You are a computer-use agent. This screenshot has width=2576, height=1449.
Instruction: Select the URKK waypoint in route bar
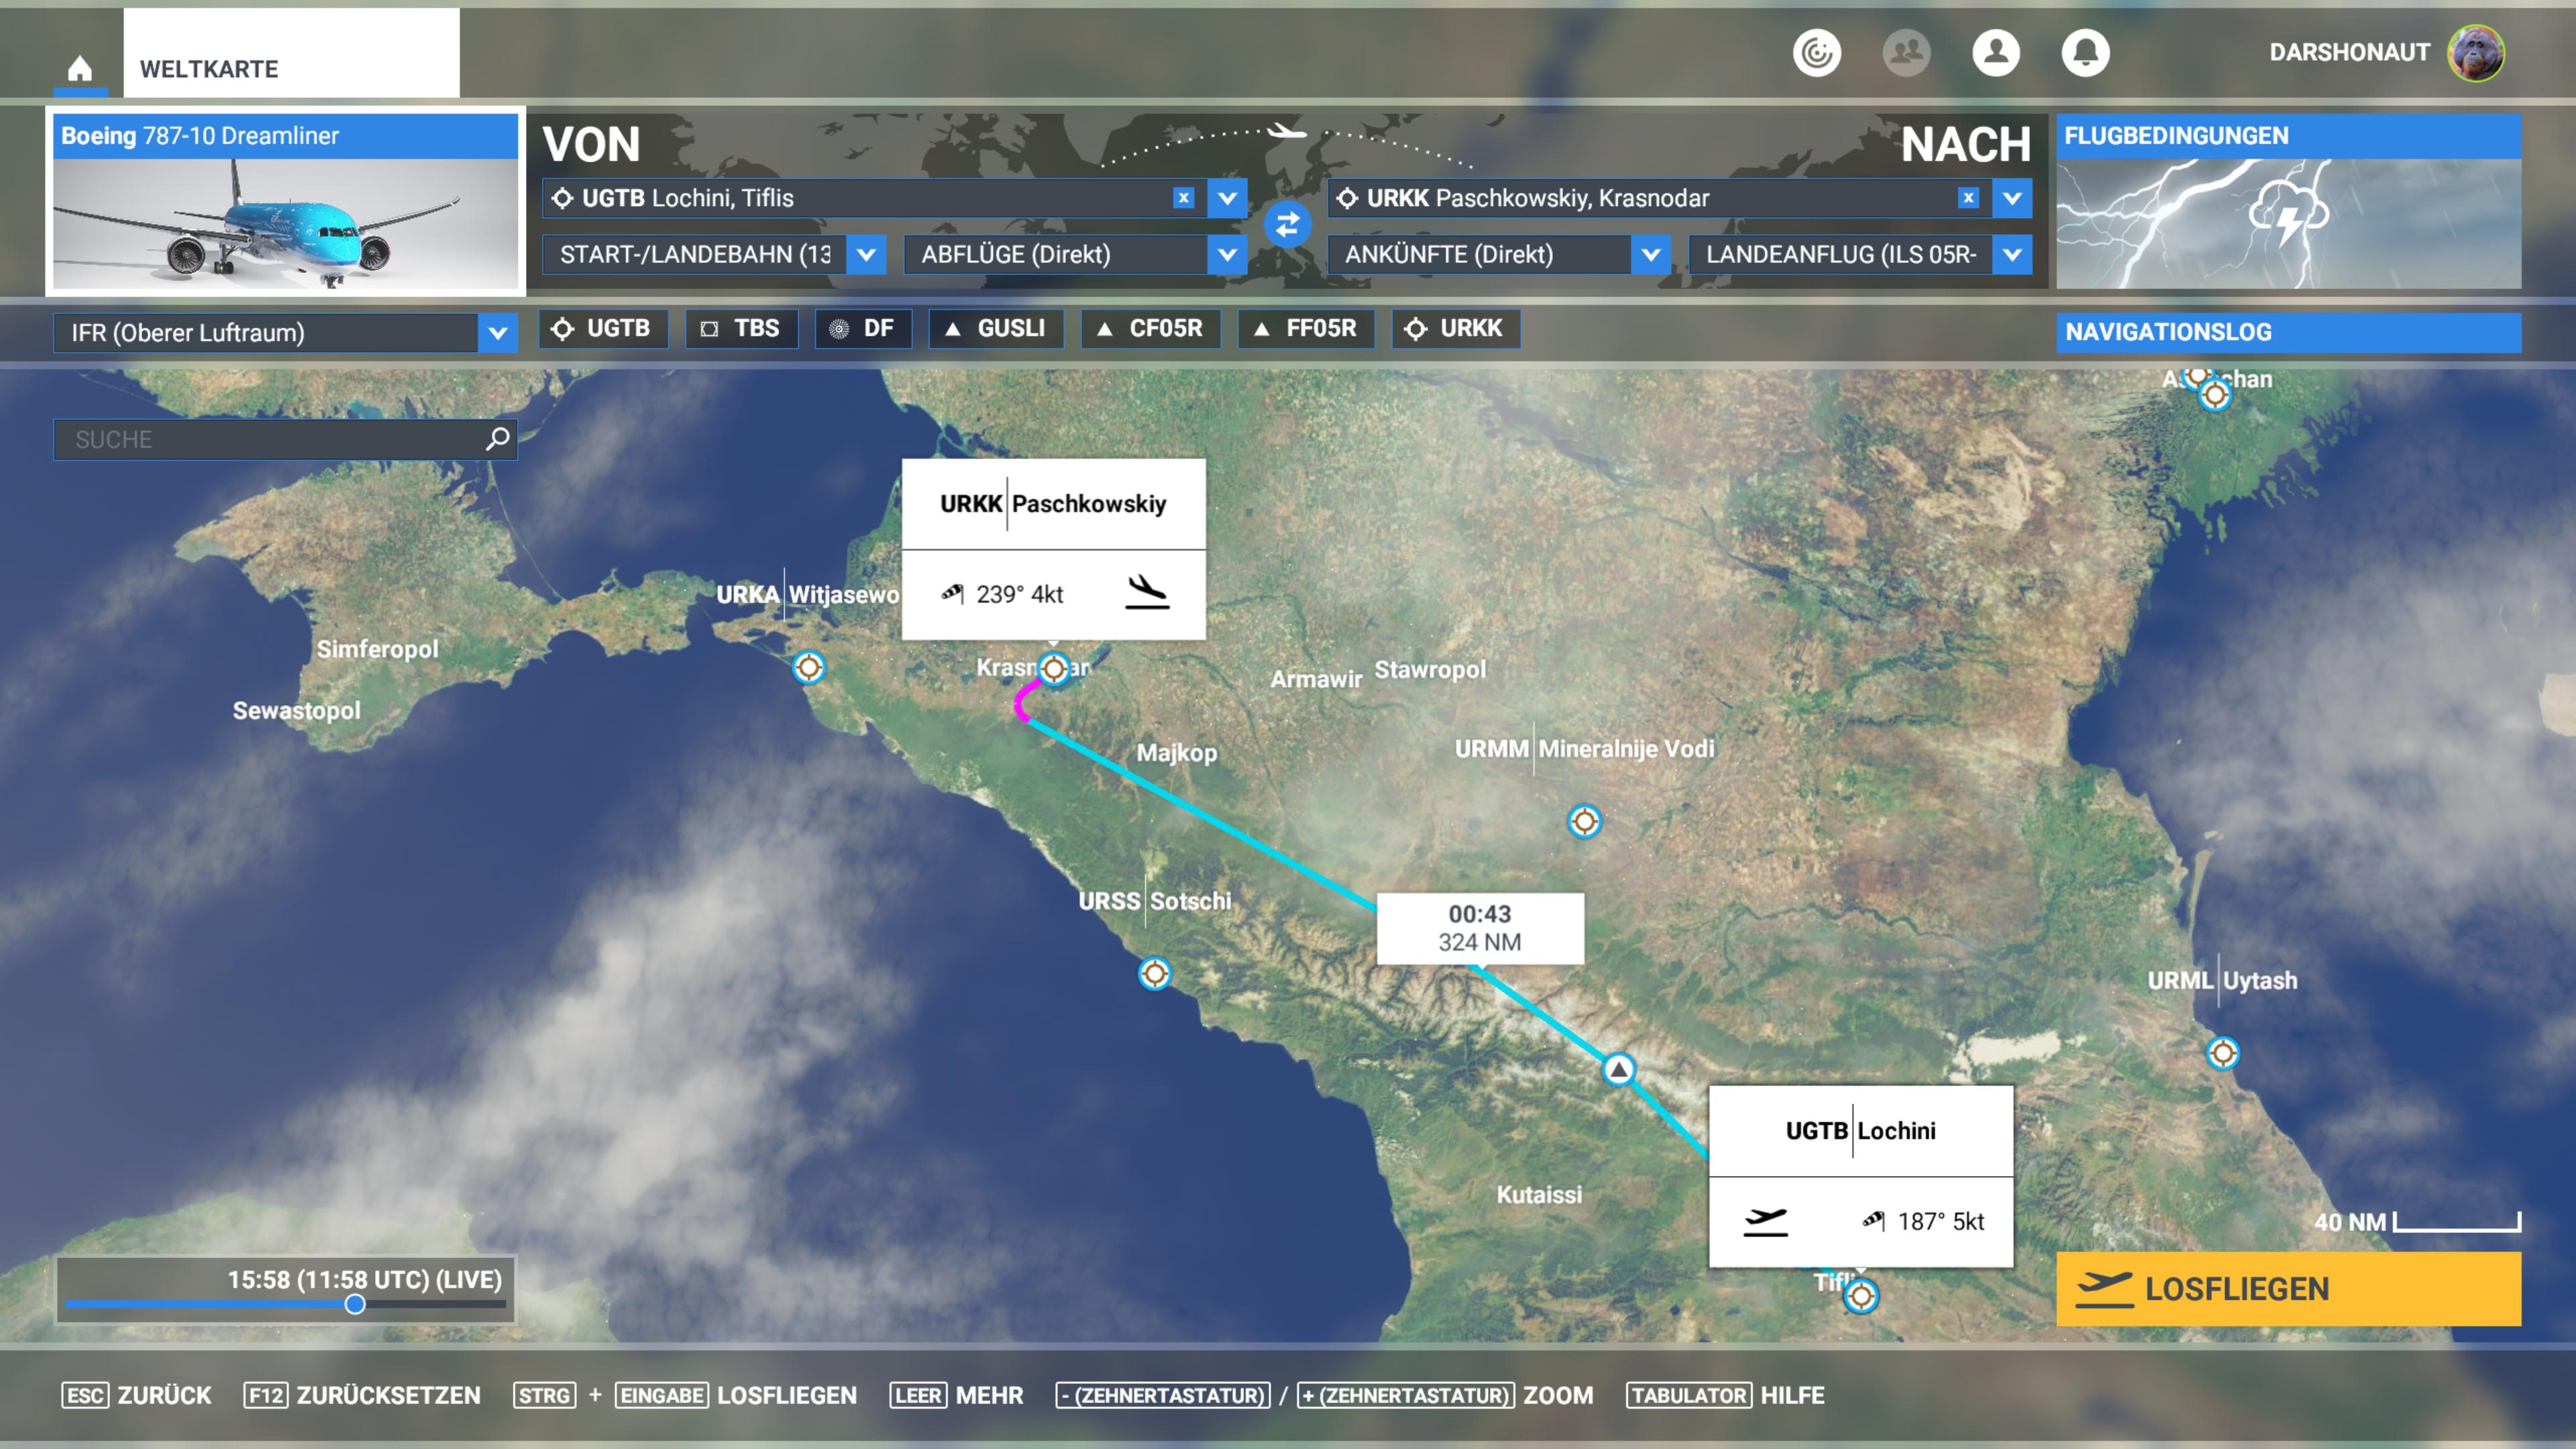click(1456, 329)
